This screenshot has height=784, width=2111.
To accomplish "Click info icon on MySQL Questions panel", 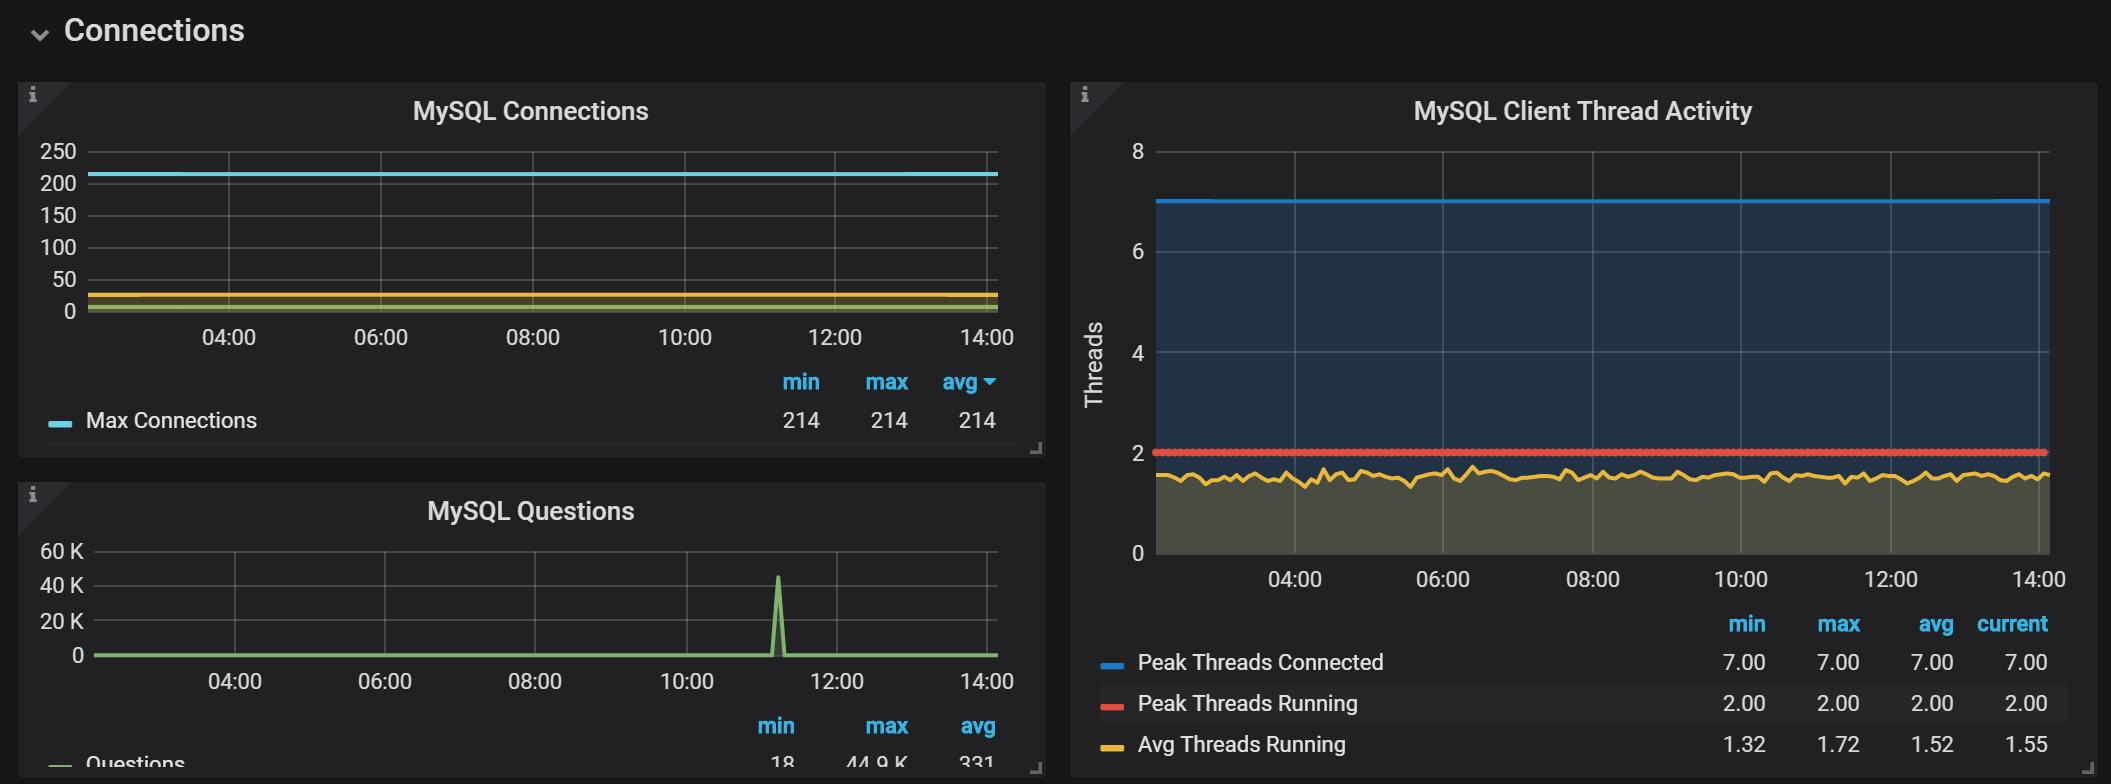I will pos(33,495).
